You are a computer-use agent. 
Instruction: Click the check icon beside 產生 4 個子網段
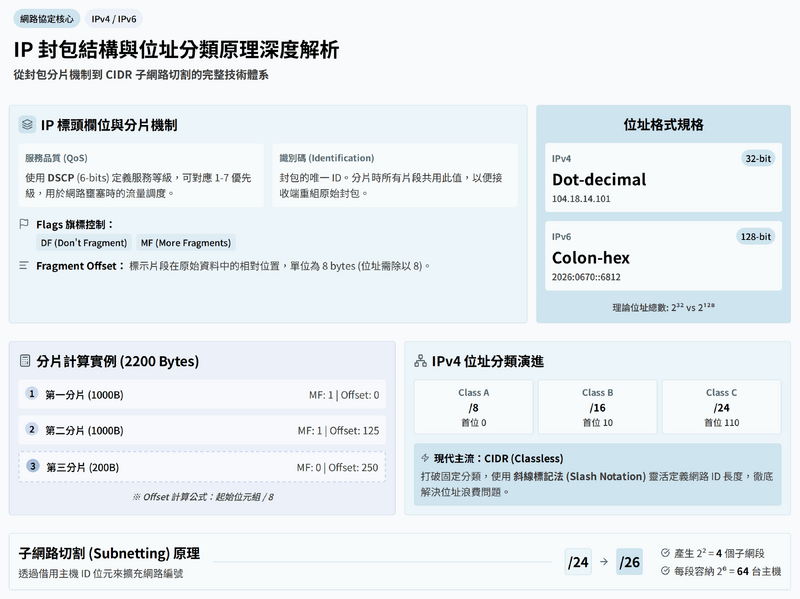(x=666, y=552)
